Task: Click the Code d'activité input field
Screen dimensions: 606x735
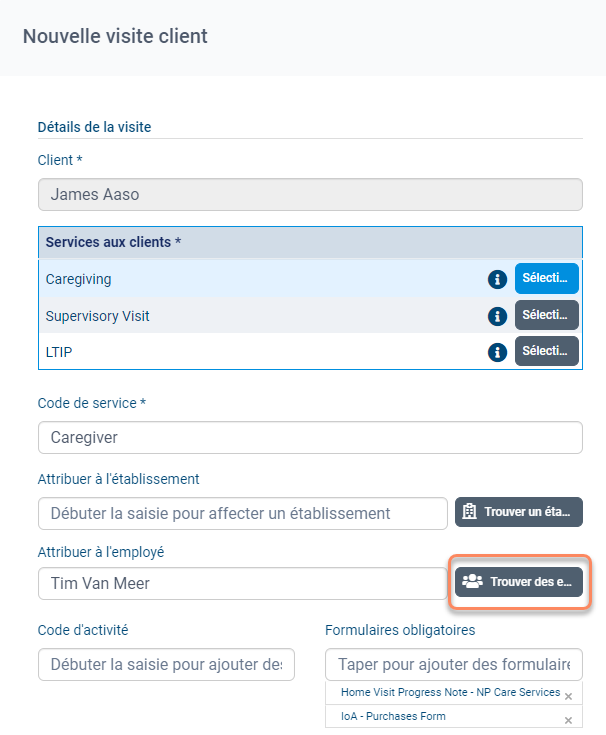Action: click(x=166, y=664)
